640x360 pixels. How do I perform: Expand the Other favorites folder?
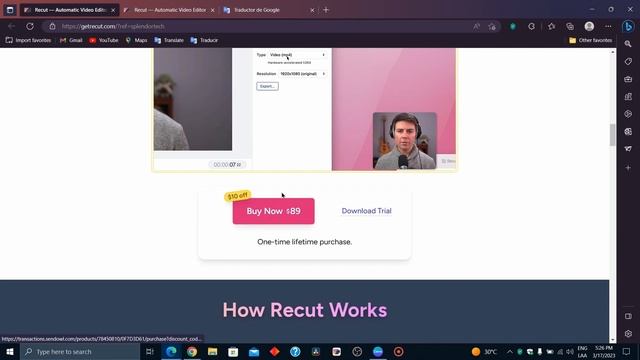(591, 40)
